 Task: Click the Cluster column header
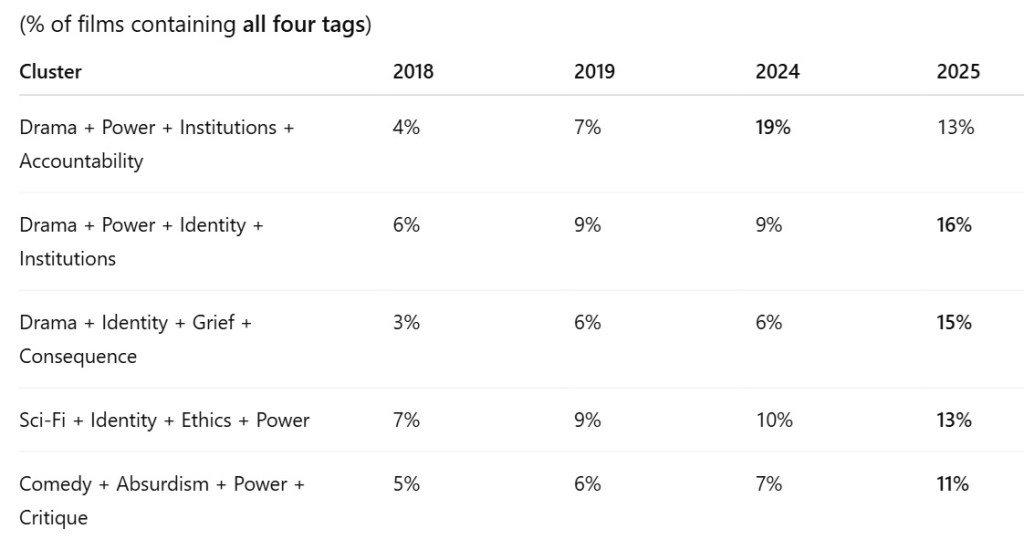[50, 71]
